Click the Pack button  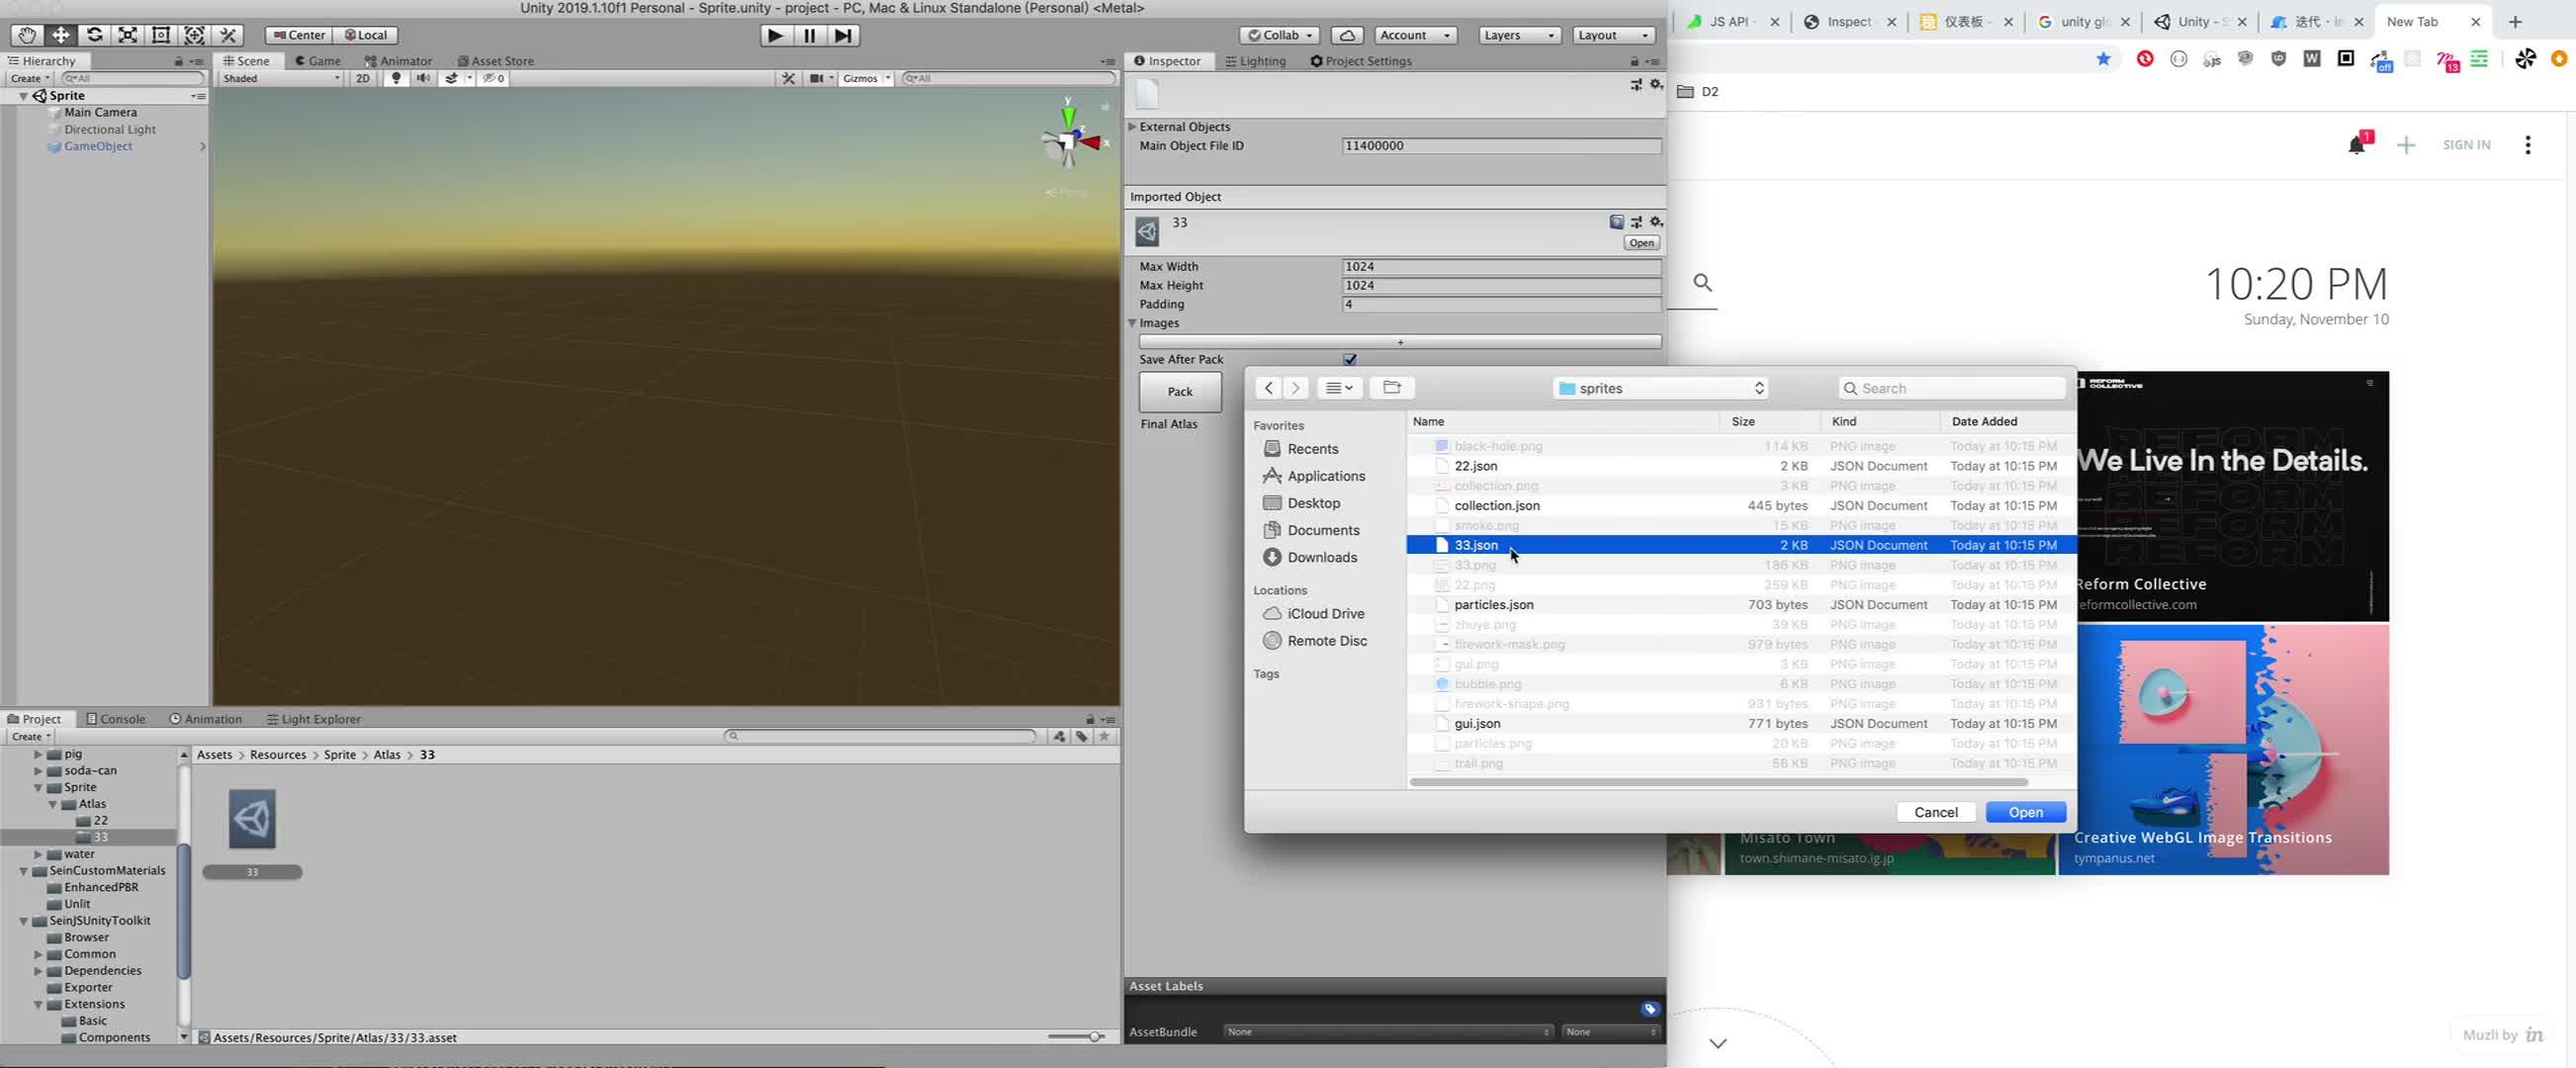tap(1180, 392)
